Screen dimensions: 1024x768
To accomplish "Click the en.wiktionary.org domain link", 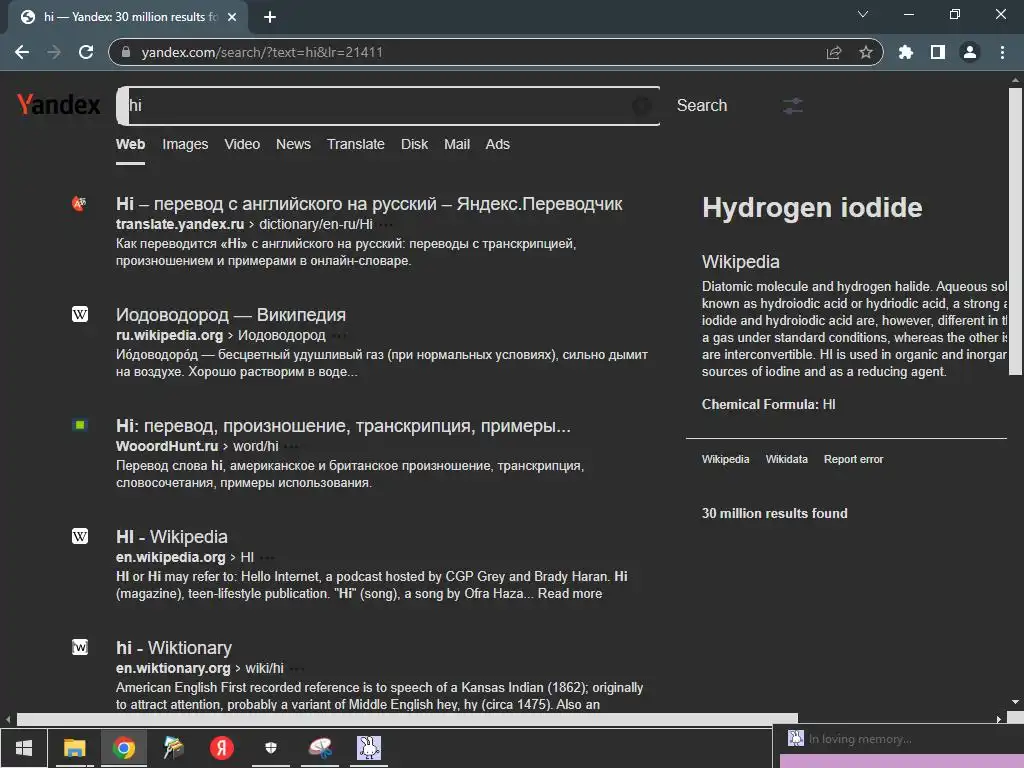I will tap(173, 668).
